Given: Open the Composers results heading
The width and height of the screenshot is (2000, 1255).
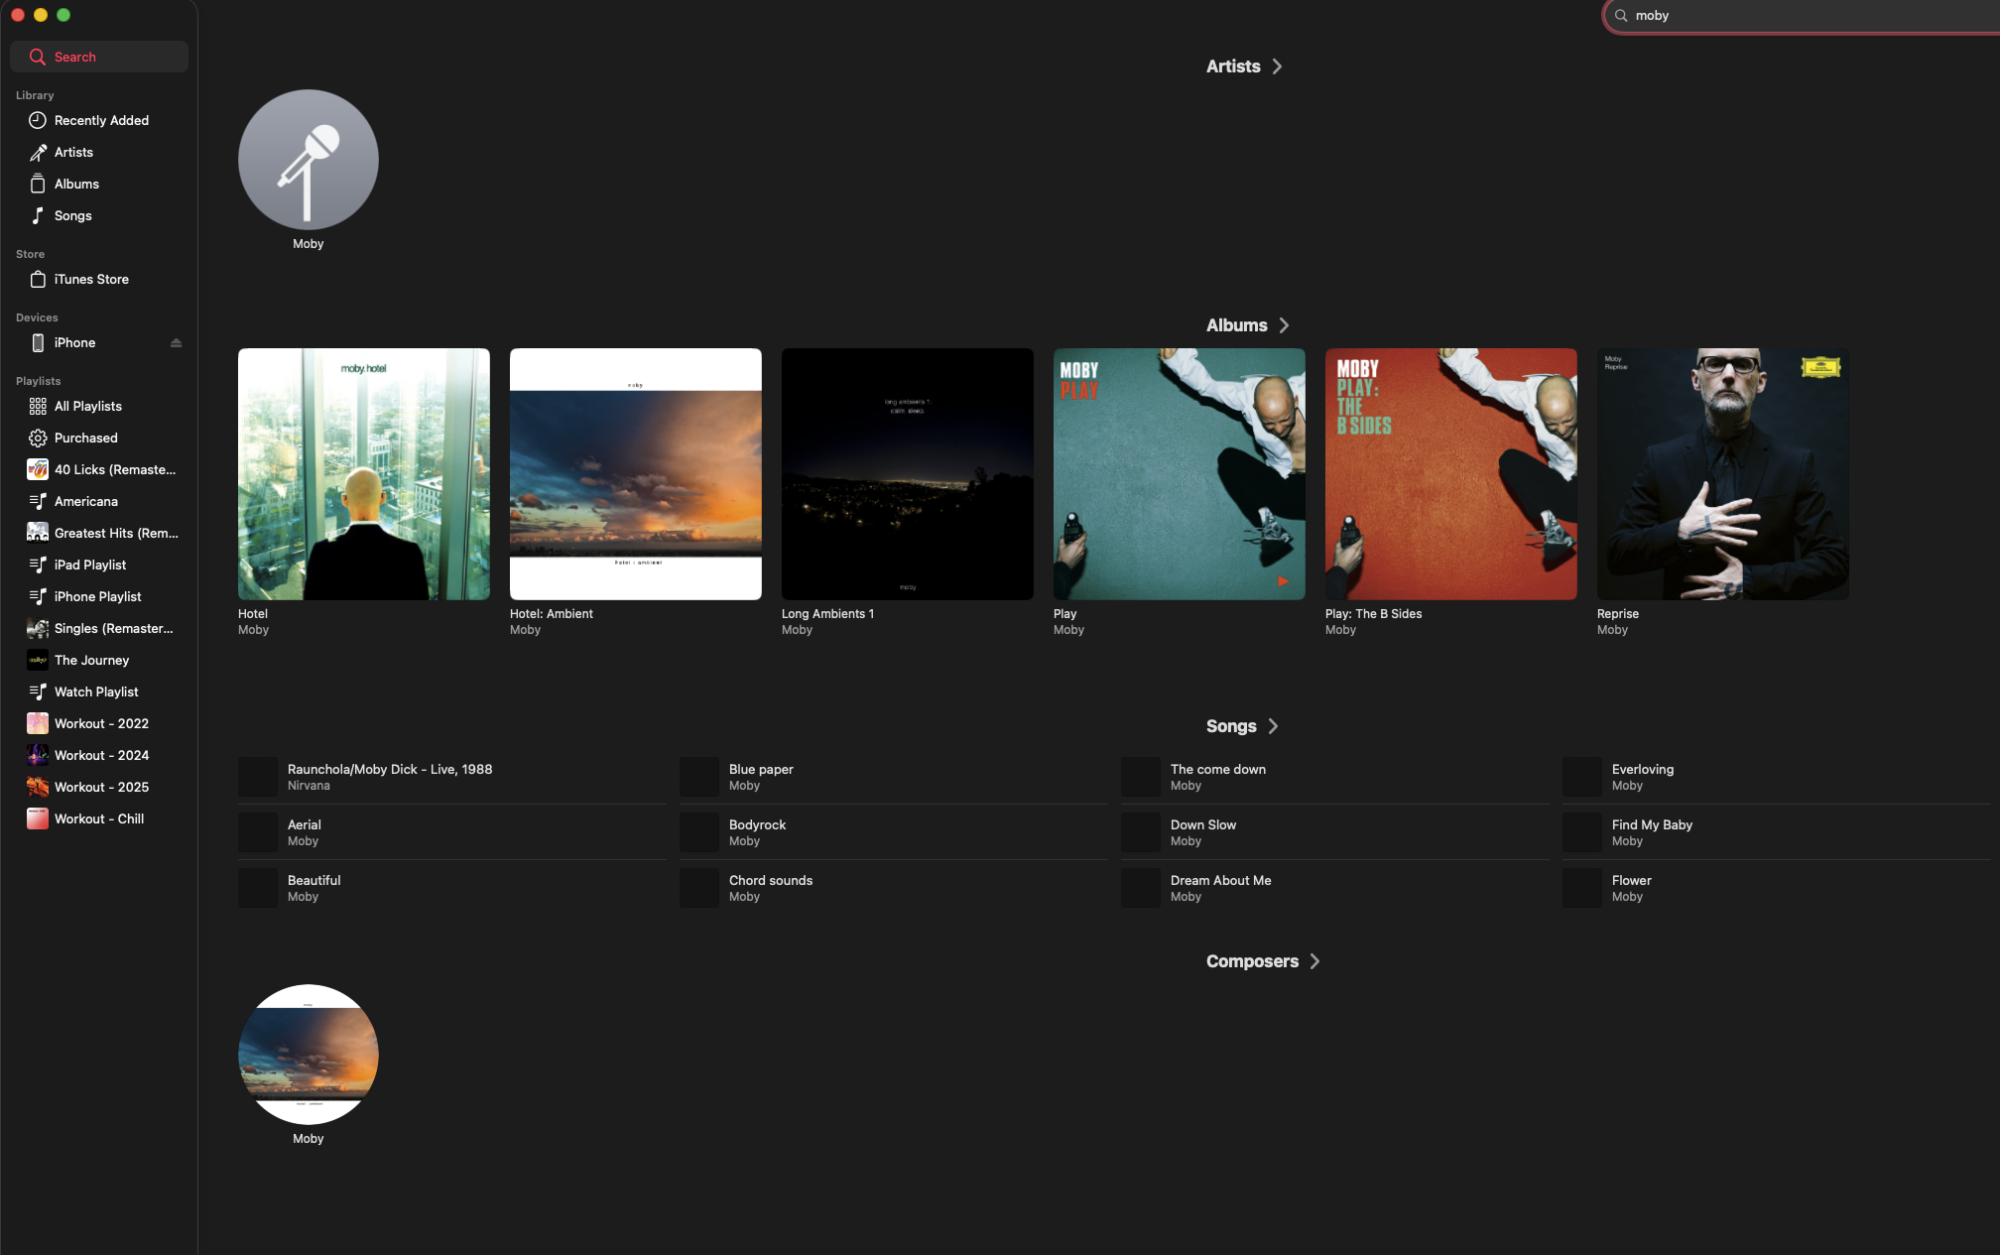Looking at the screenshot, I should [1252, 962].
